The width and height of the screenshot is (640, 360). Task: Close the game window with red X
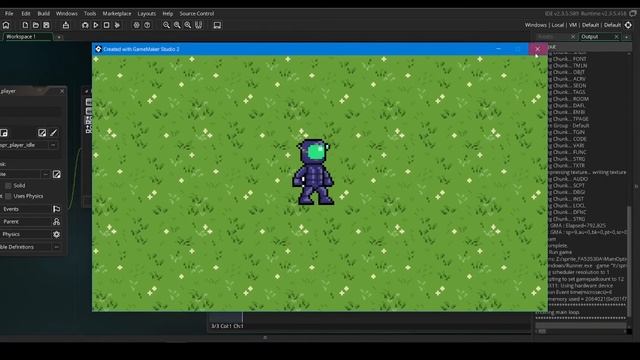(x=538, y=49)
